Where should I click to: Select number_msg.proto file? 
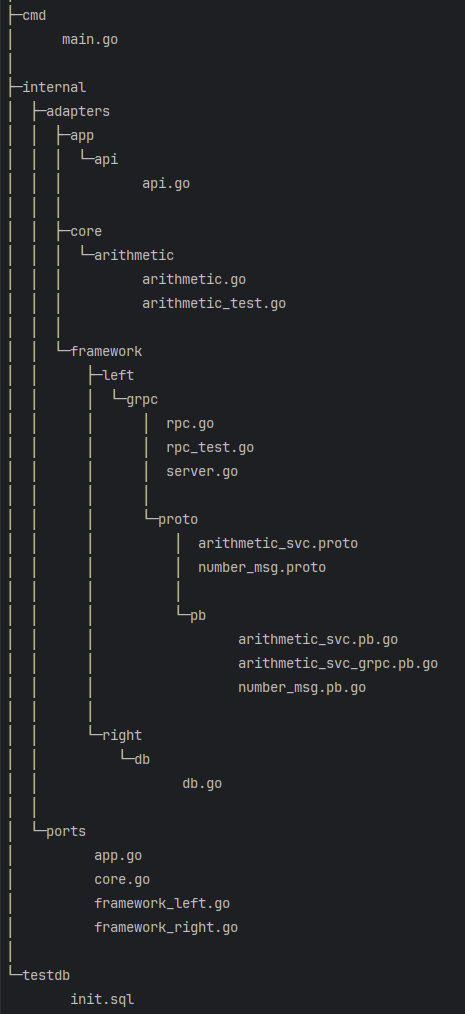coord(262,568)
